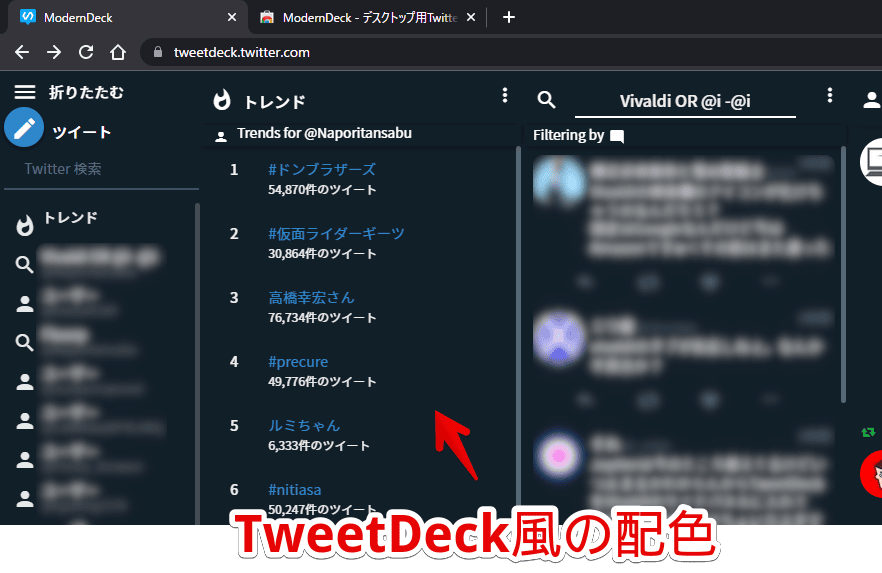Click the Vivaldi OR @i -@i query field
This screenshot has height=573, width=882.
coord(685,101)
